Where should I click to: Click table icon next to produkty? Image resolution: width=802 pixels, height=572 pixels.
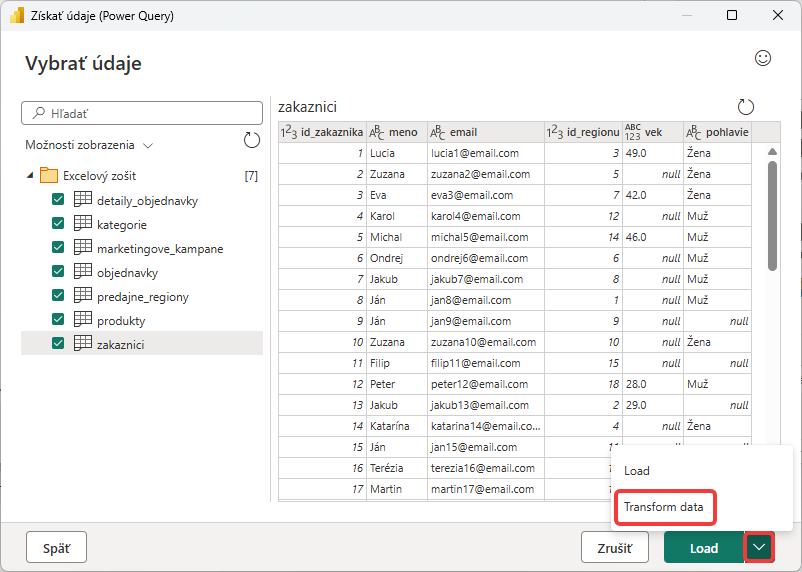[83, 319]
